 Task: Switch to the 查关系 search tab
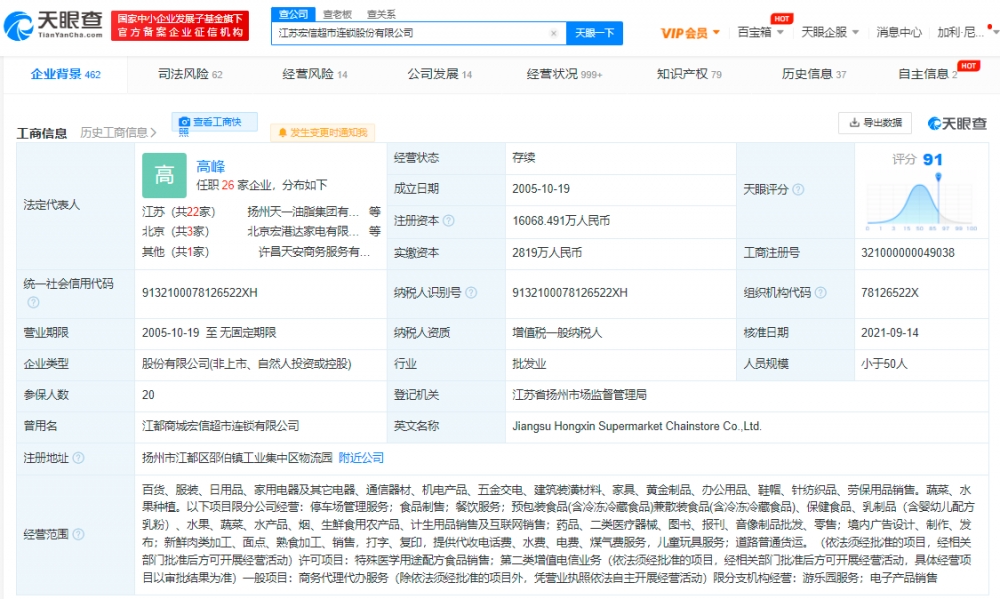(381, 14)
